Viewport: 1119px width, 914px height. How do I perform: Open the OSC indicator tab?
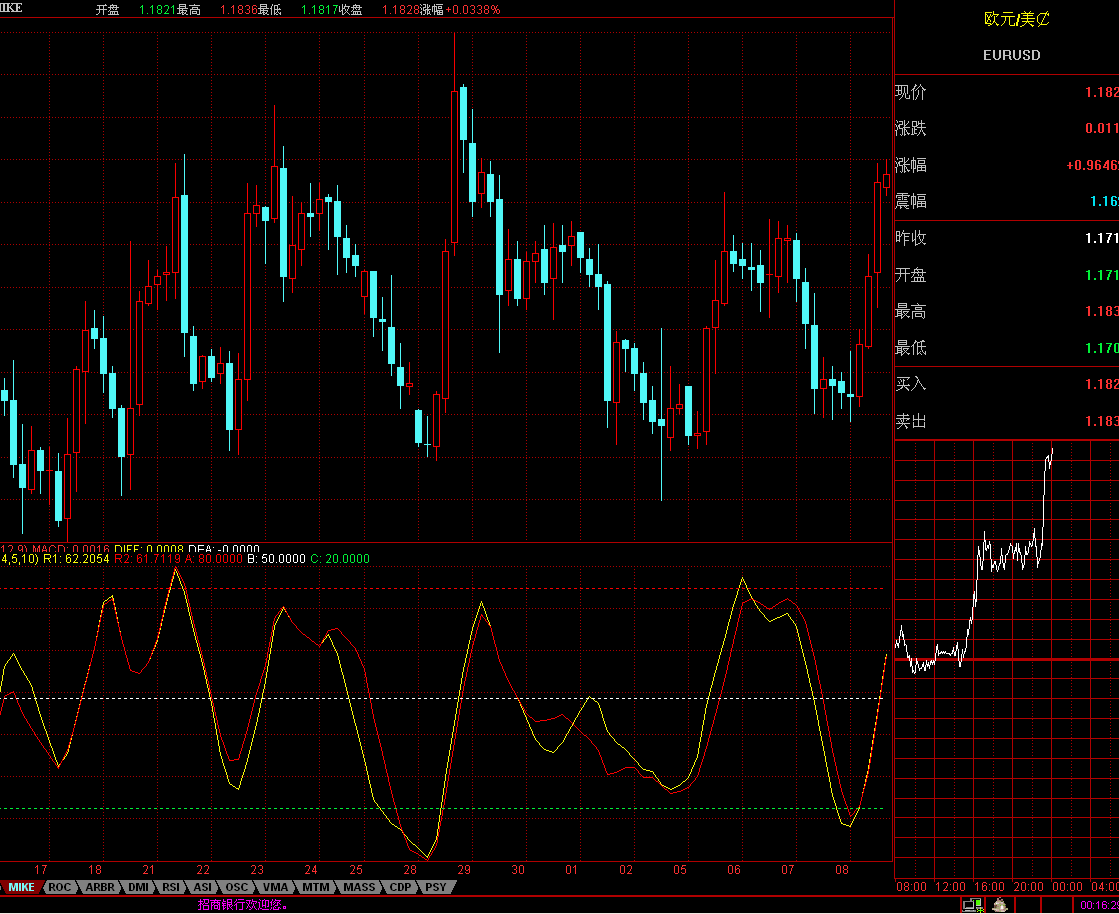pyautogui.click(x=236, y=887)
